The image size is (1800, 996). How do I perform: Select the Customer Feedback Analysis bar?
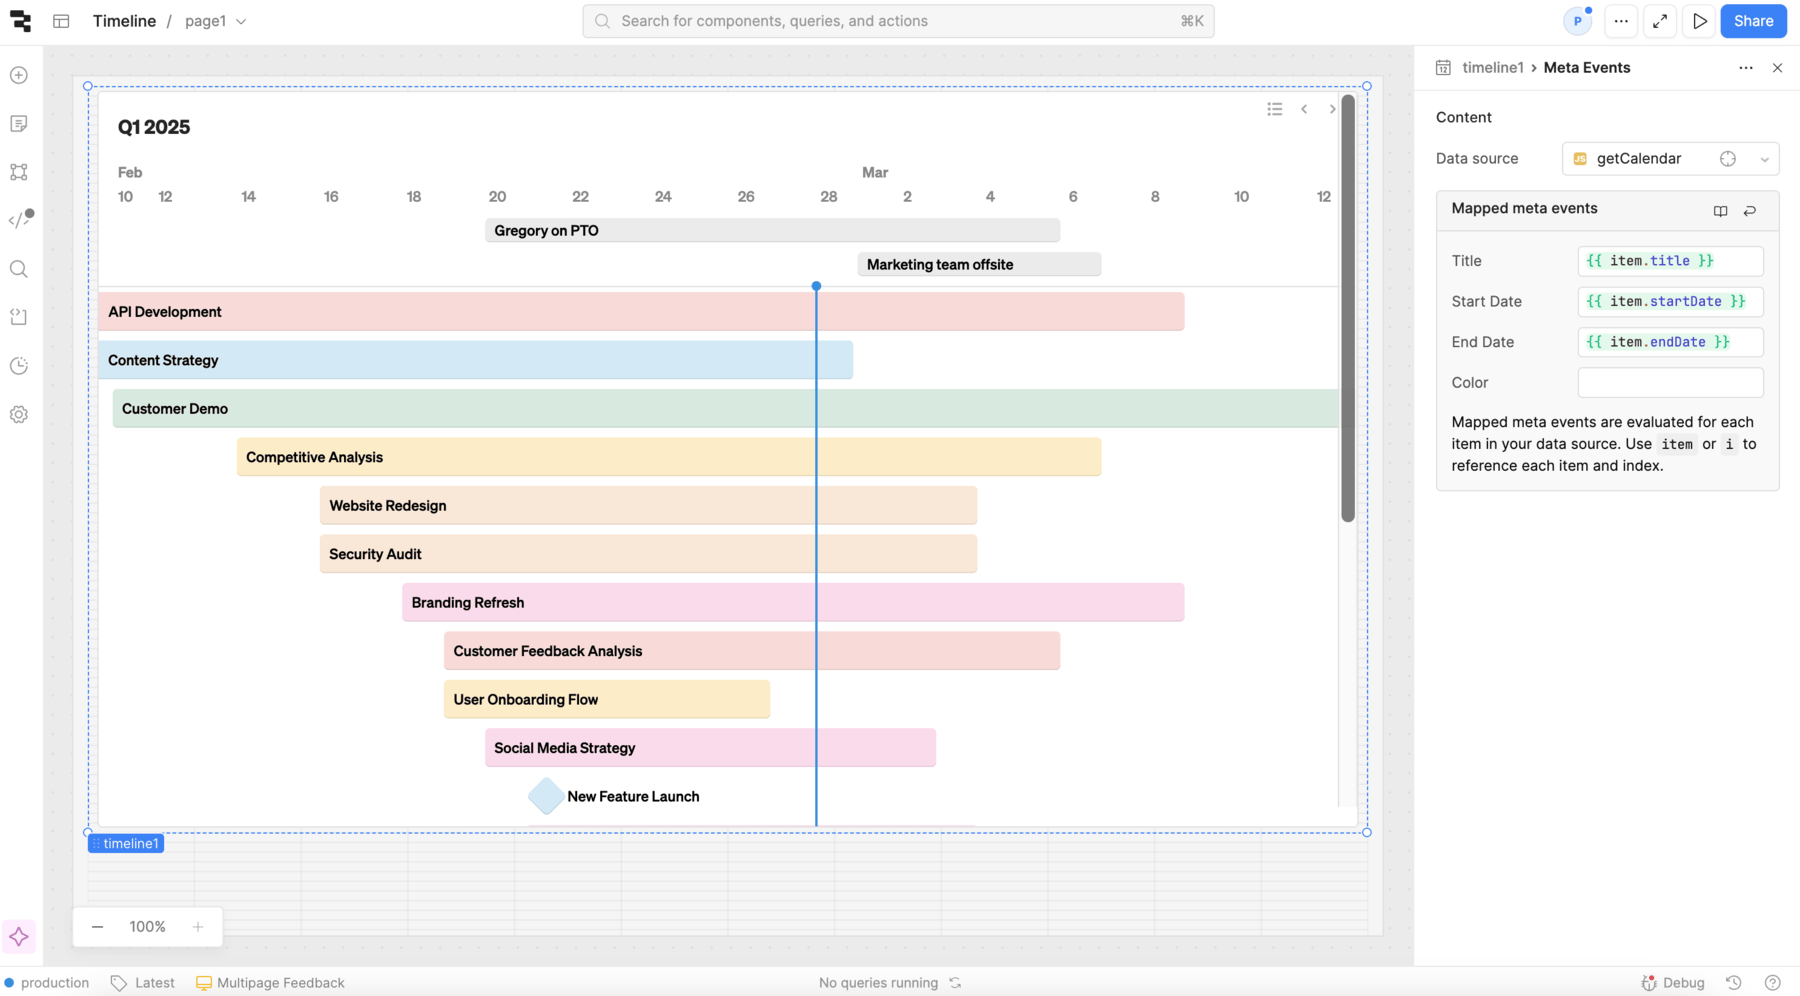point(752,651)
